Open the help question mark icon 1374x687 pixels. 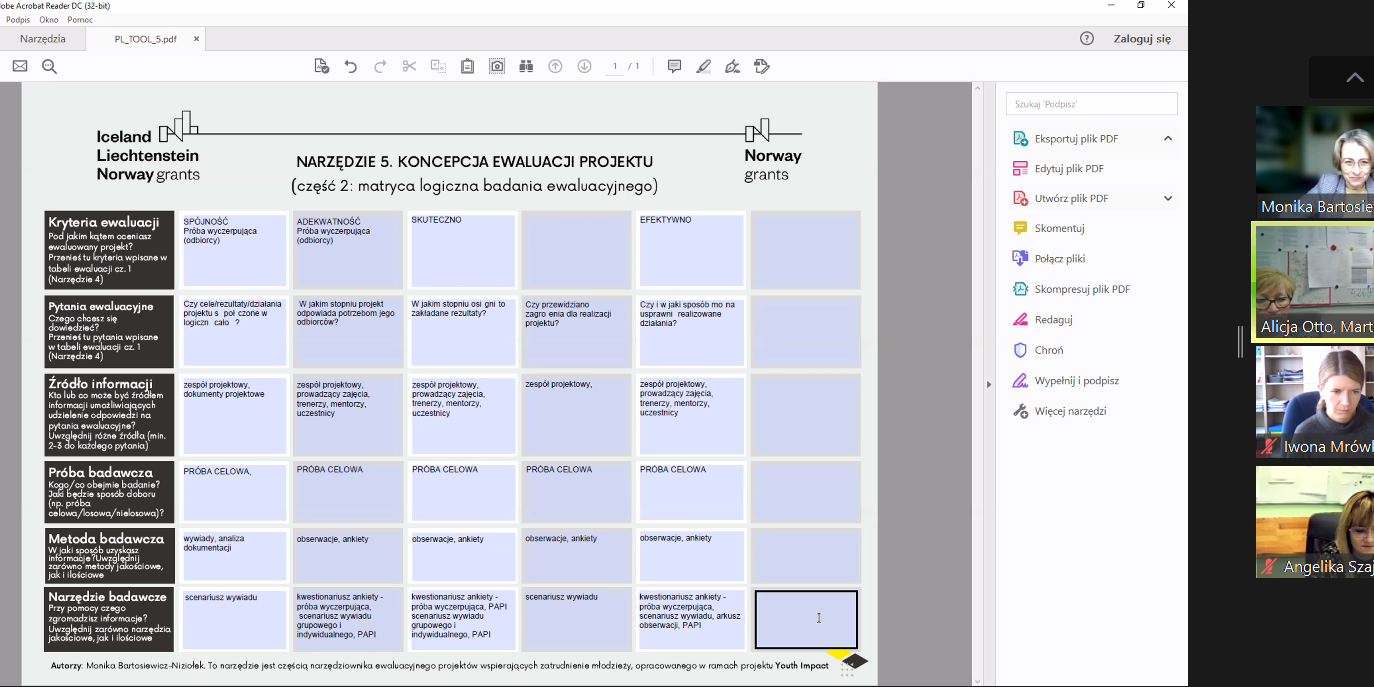(x=1087, y=39)
